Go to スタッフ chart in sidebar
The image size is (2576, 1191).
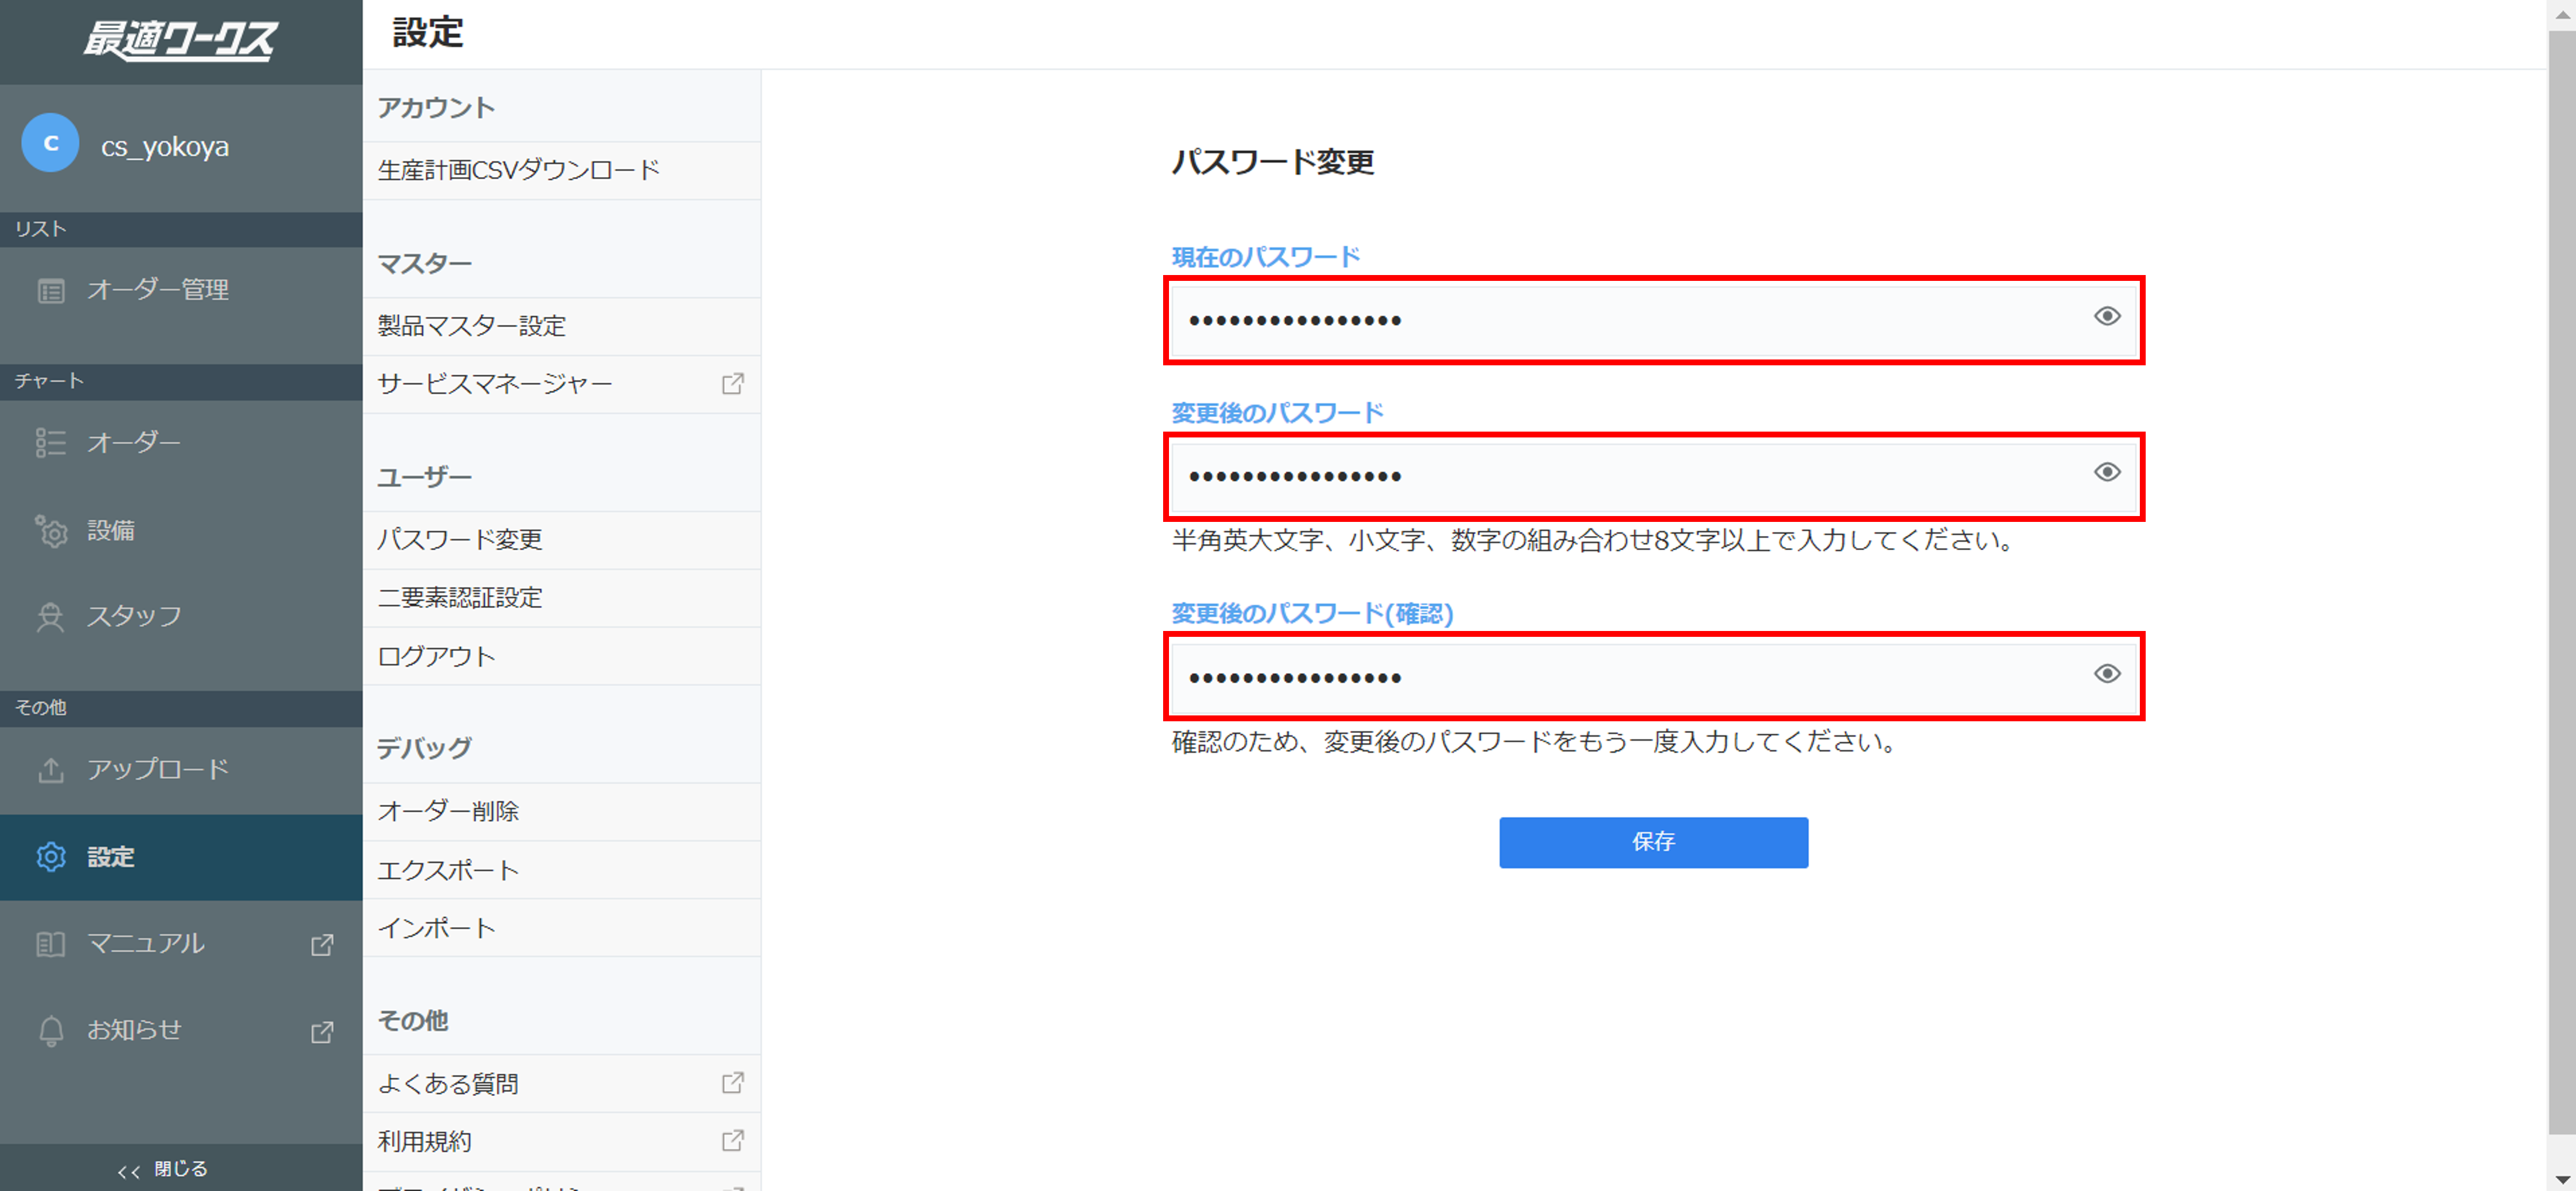pyautogui.click(x=181, y=617)
